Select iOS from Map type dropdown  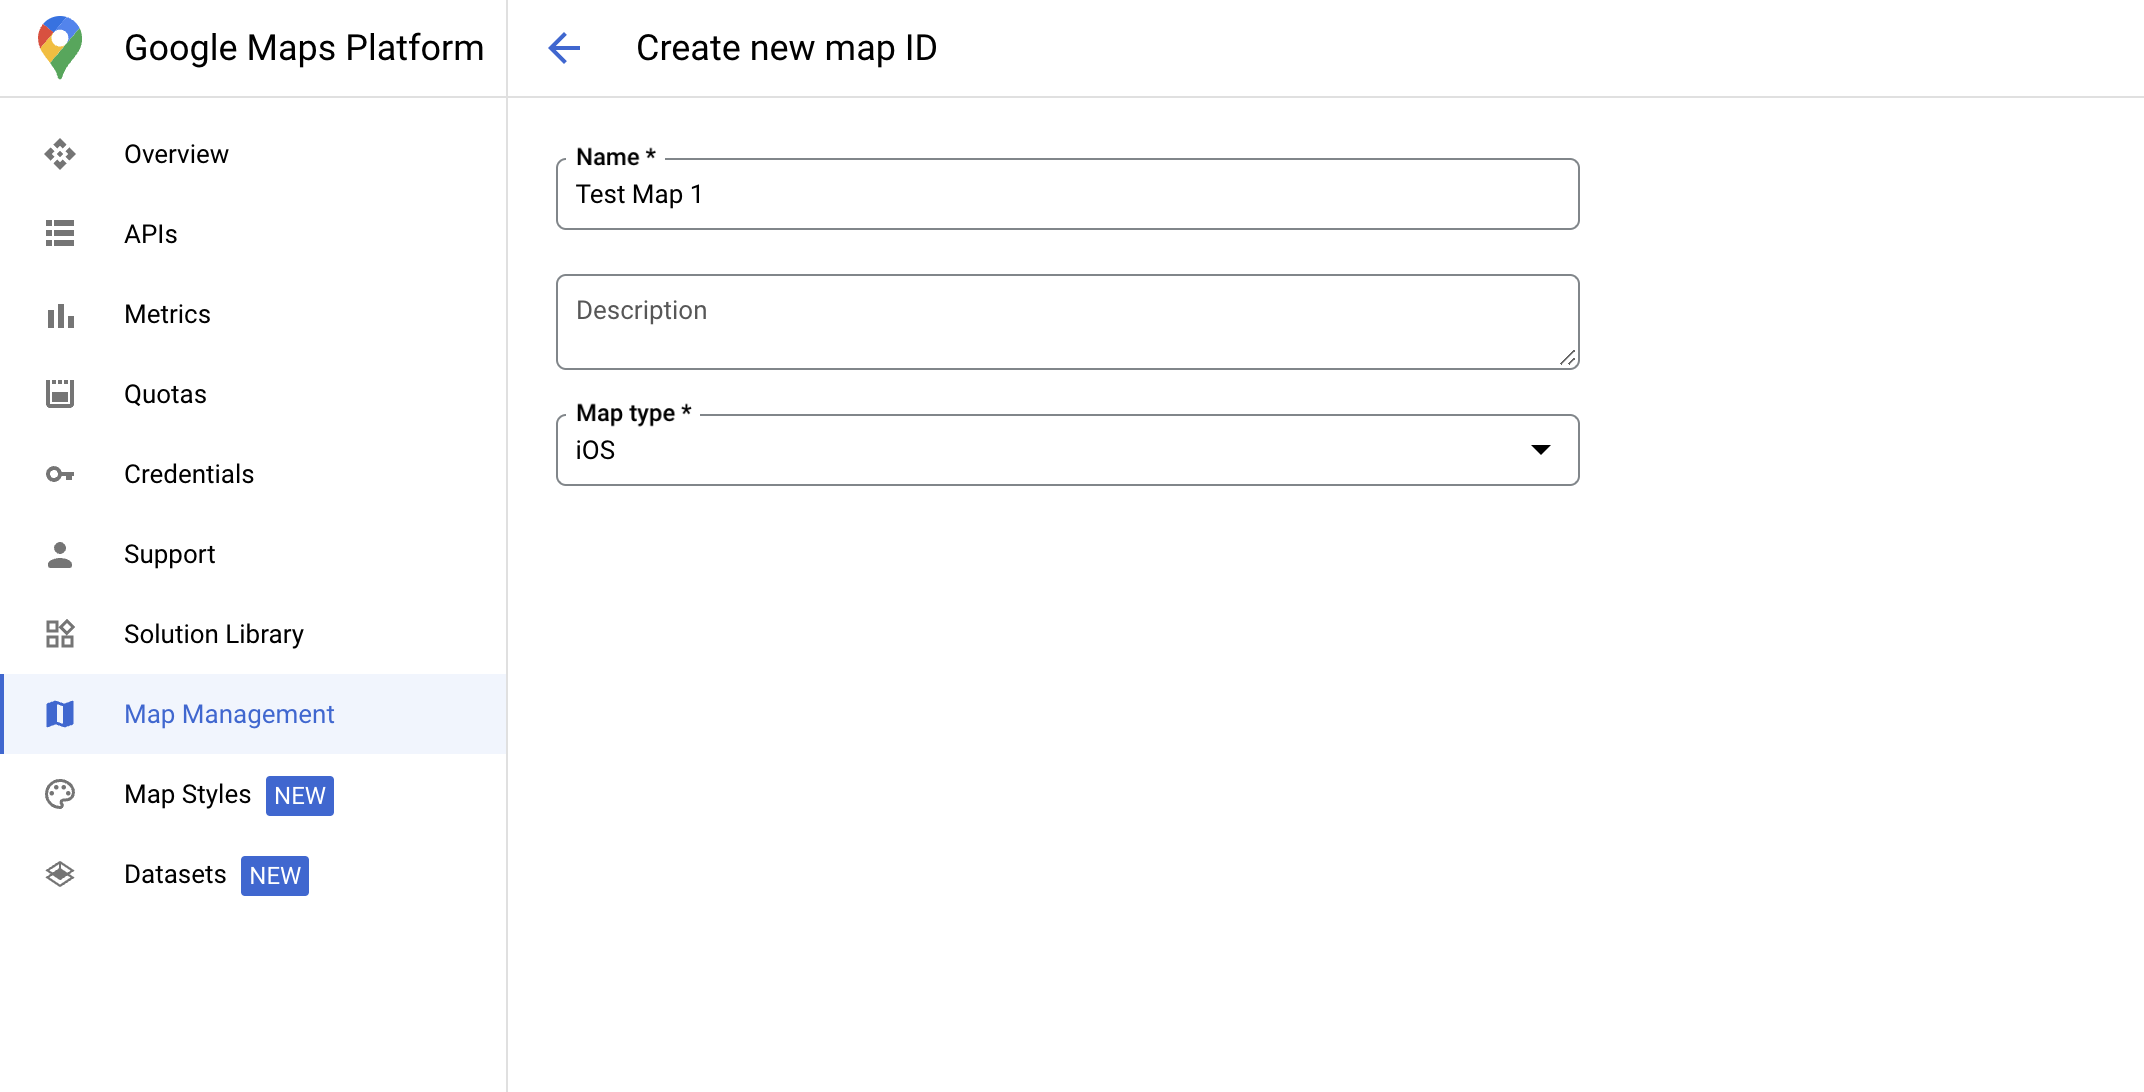point(1069,450)
